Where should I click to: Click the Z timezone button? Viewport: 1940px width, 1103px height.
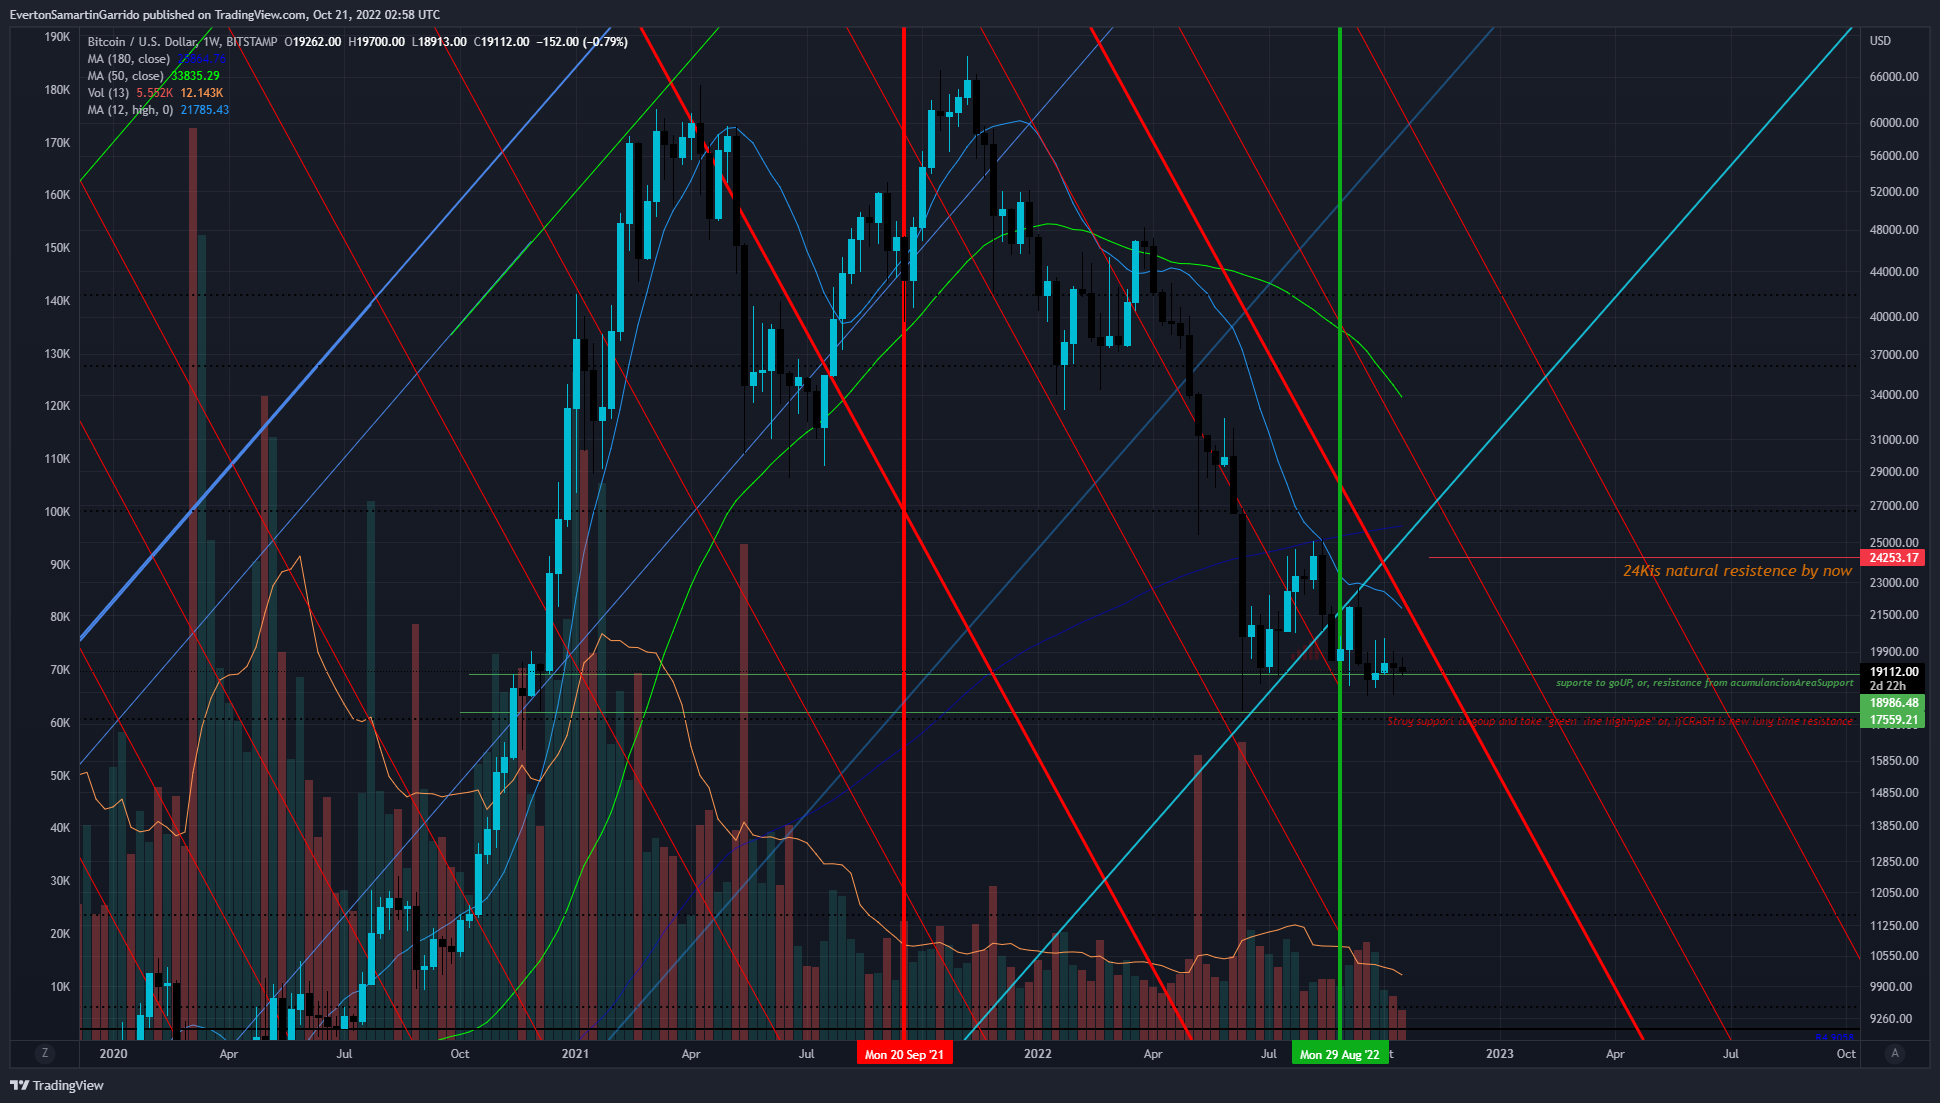coord(44,1053)
